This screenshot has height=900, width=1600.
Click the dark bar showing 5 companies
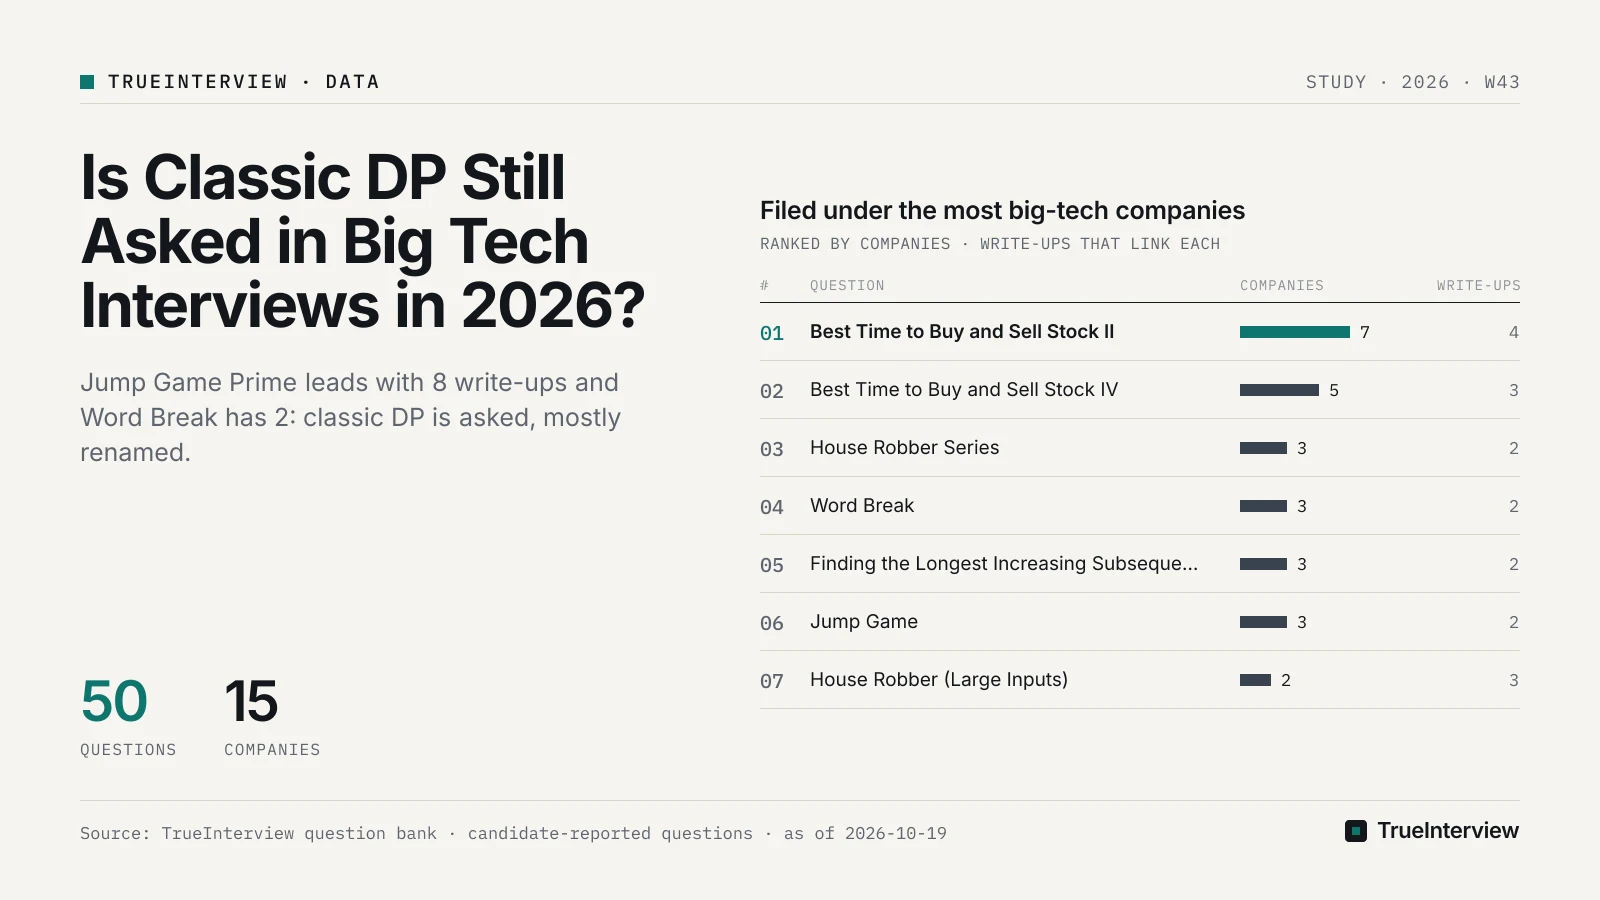coord(1279,390)
